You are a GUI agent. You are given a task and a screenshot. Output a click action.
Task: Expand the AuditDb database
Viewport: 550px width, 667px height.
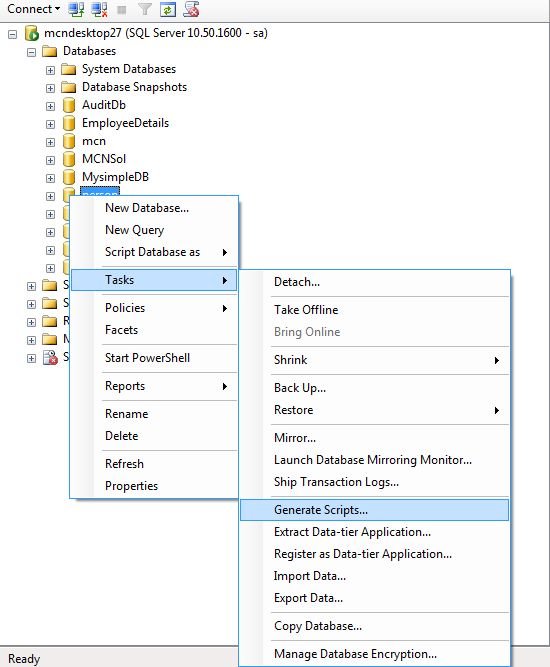point(50,106)
